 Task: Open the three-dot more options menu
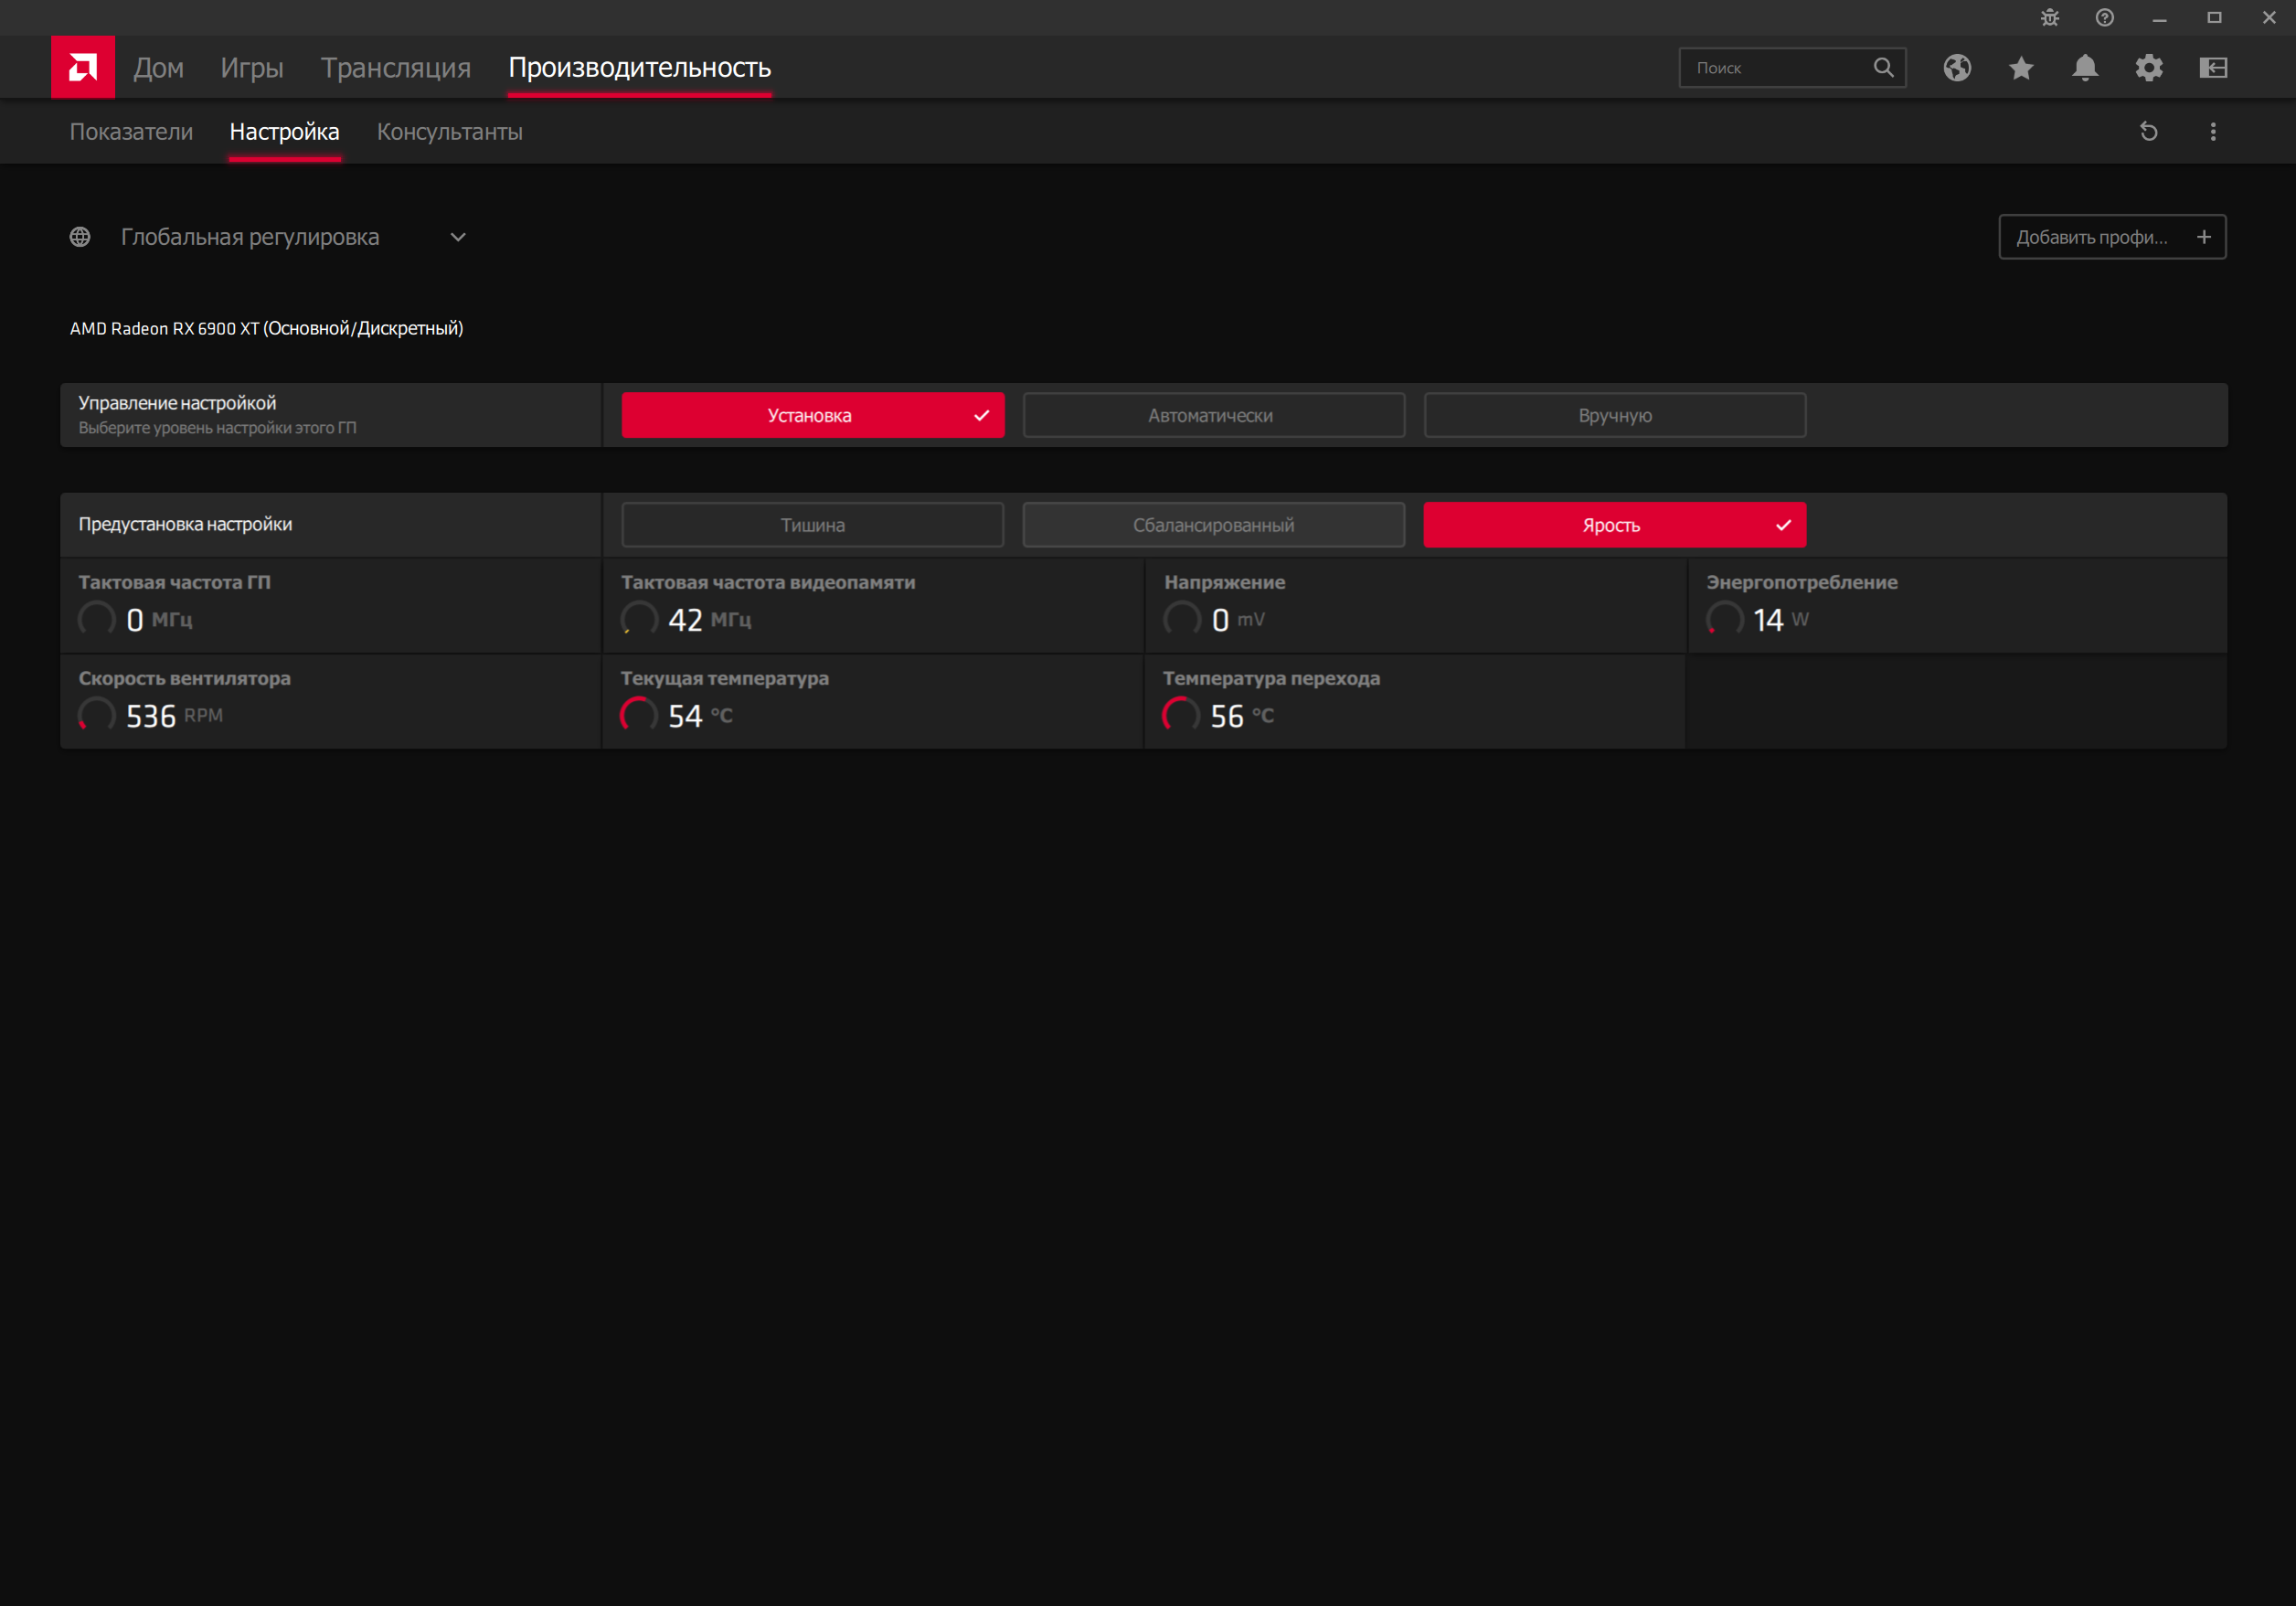coord(2213,132)
